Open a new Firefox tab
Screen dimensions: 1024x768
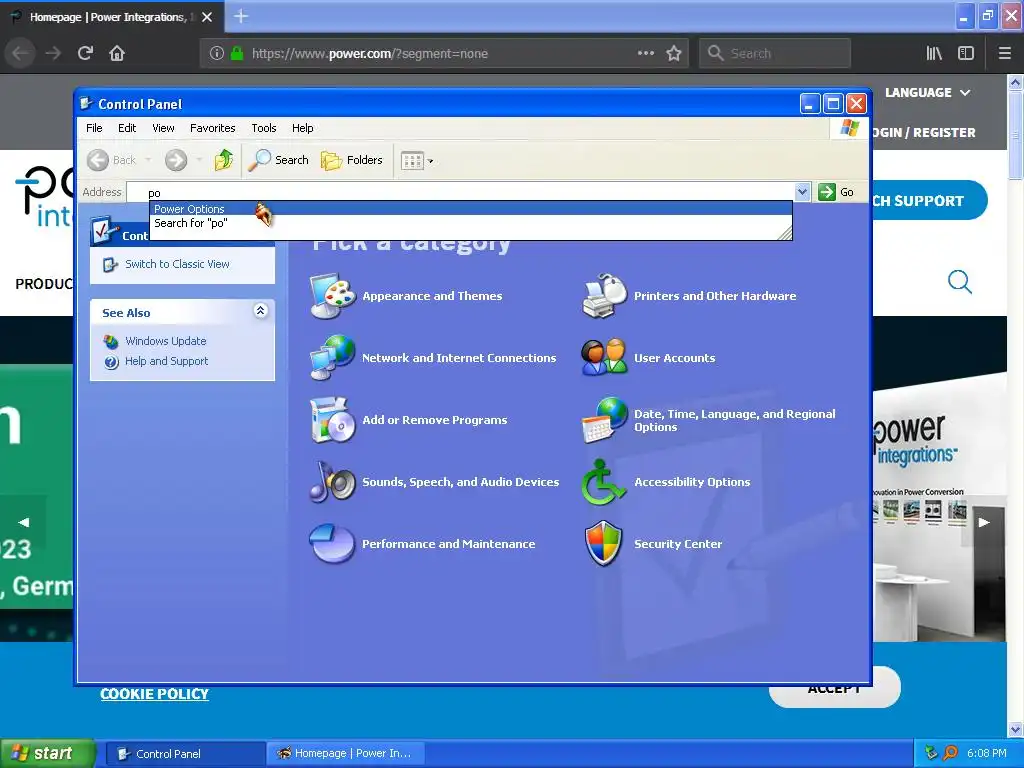point(240,16)
